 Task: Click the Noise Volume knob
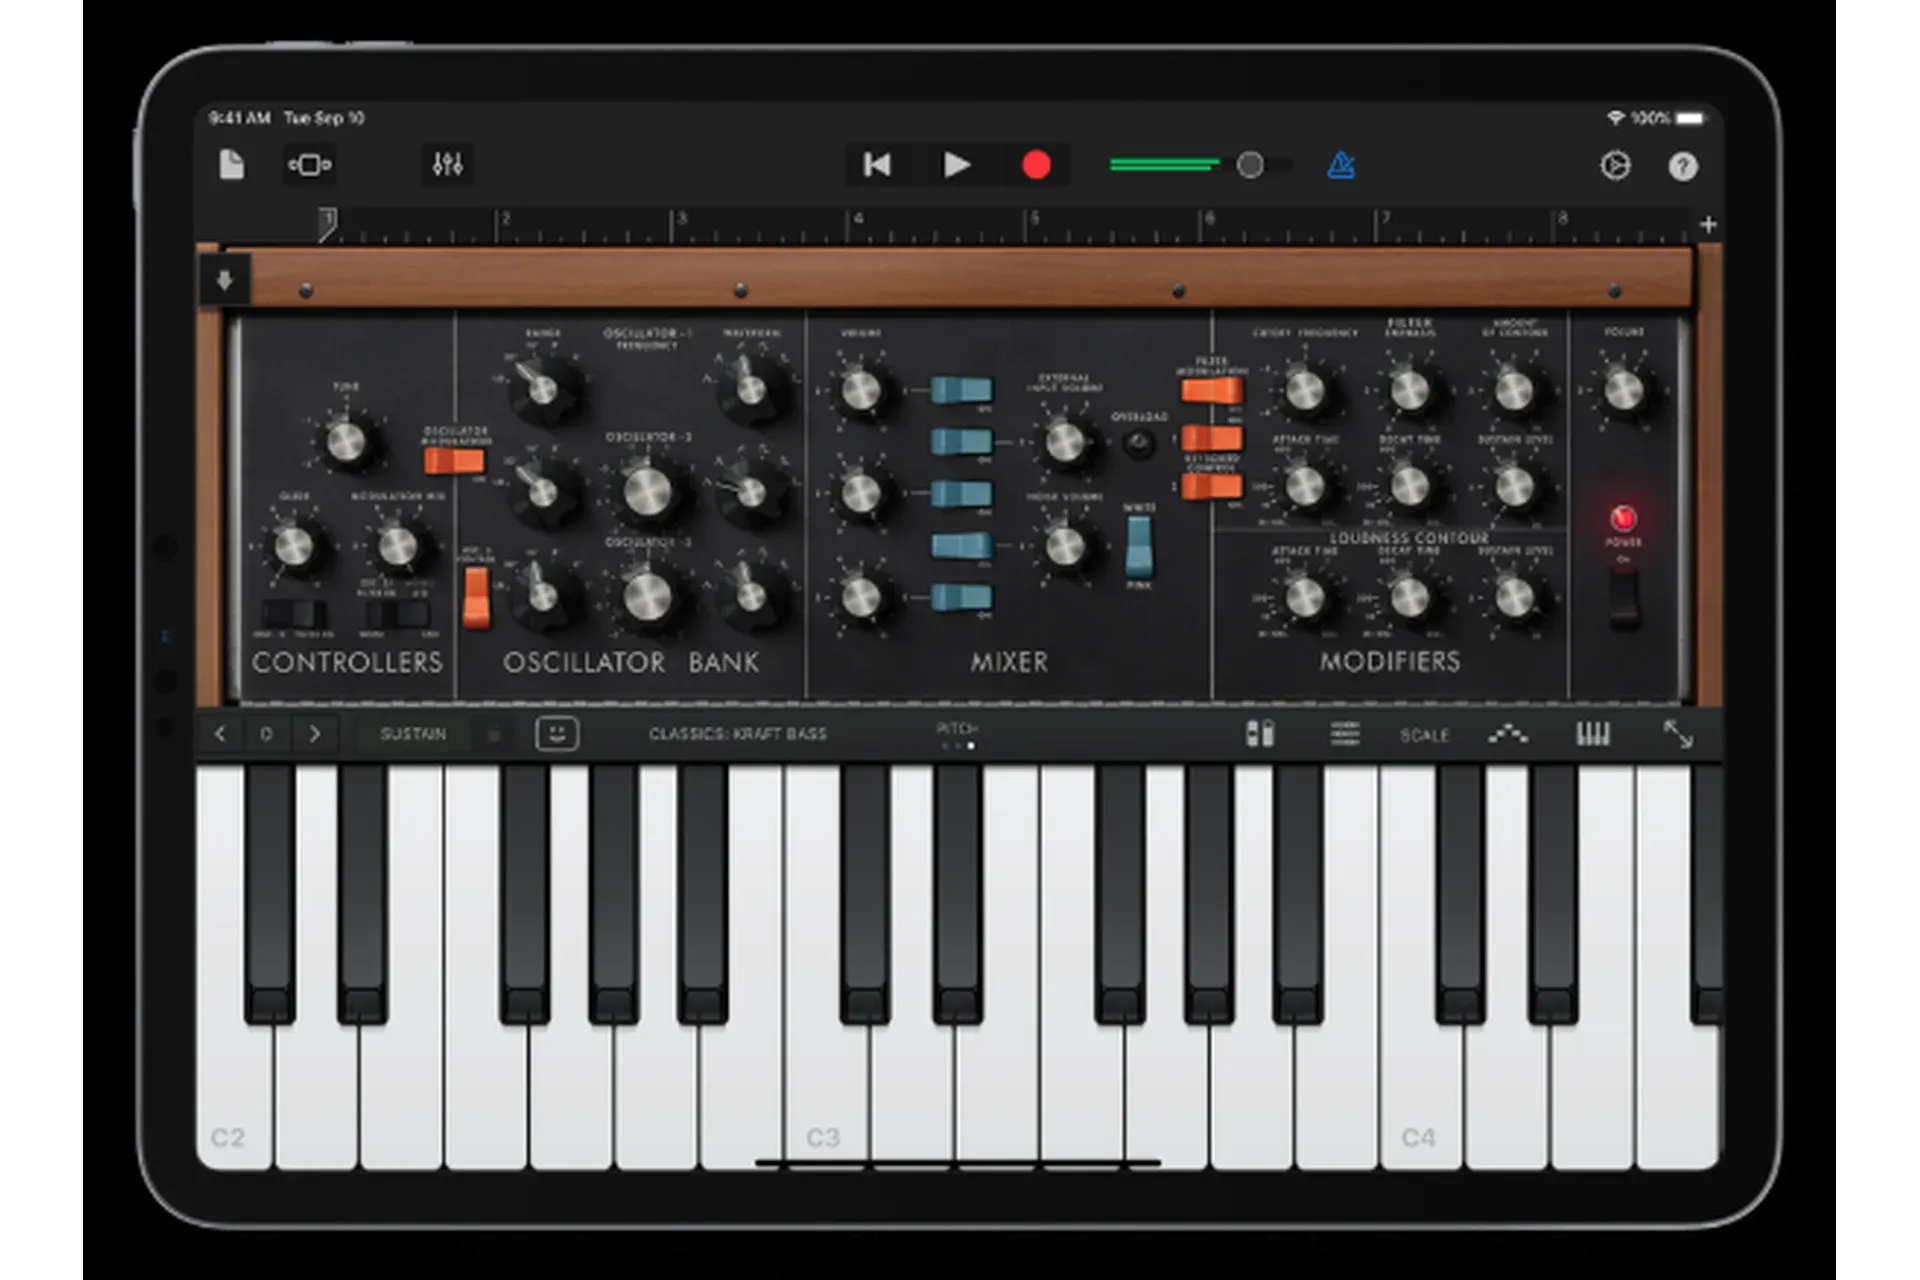pyautogui.click(x=1064, y=545)
